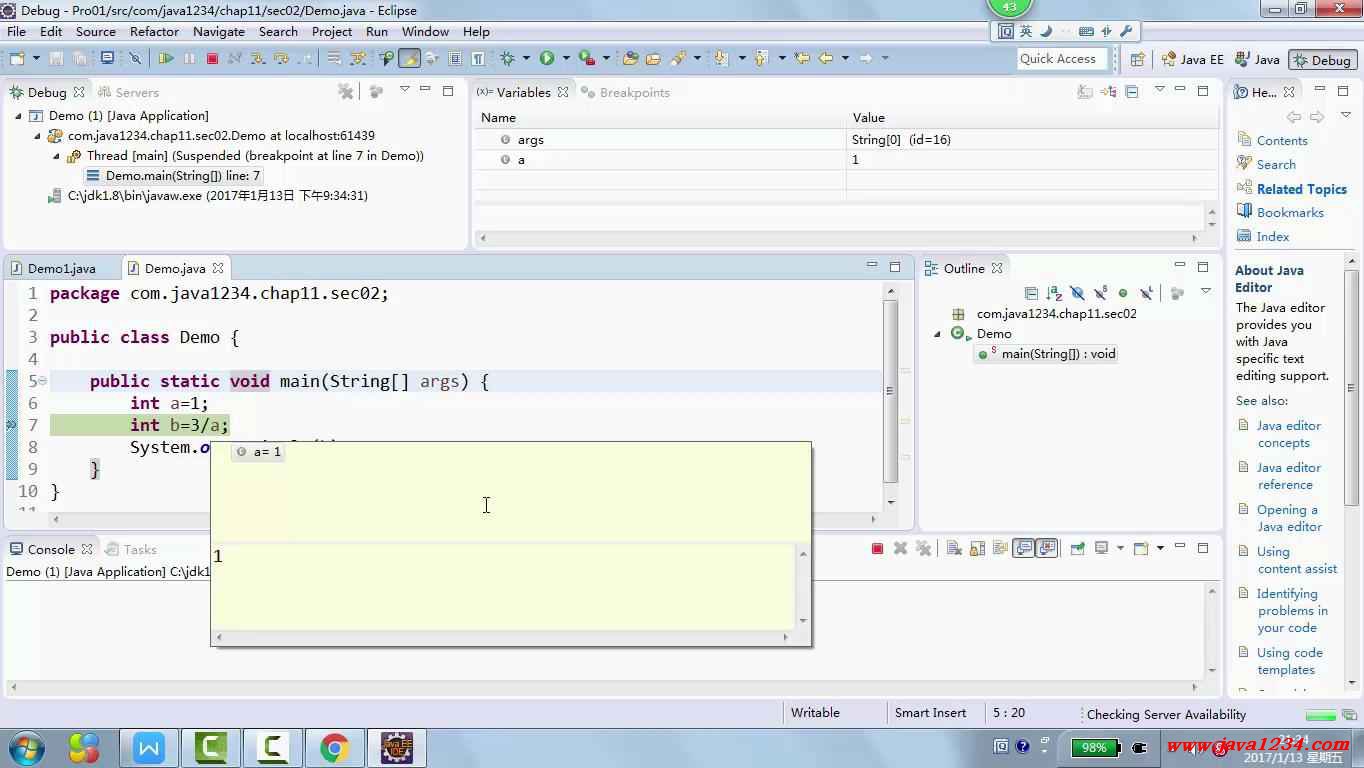Click the Back navigation arrow in toolbar
The image size is (1364, 768).
(x=826, y=59)
